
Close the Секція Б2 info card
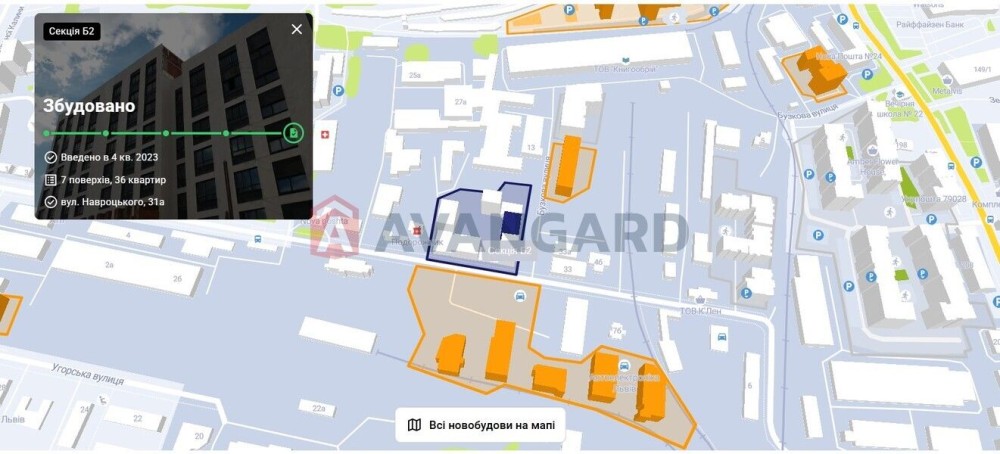[x=297, y=29]
